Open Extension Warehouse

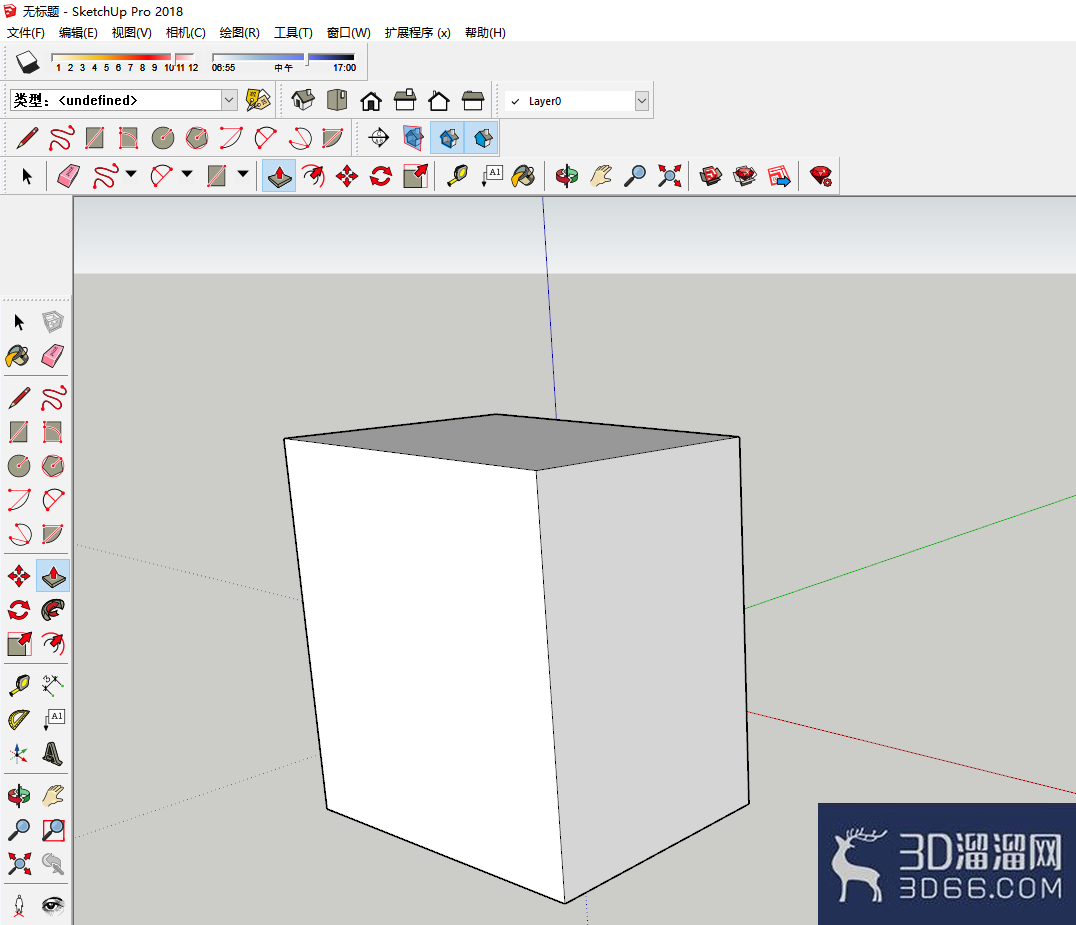pyautogui.click(x=745, y=176)
